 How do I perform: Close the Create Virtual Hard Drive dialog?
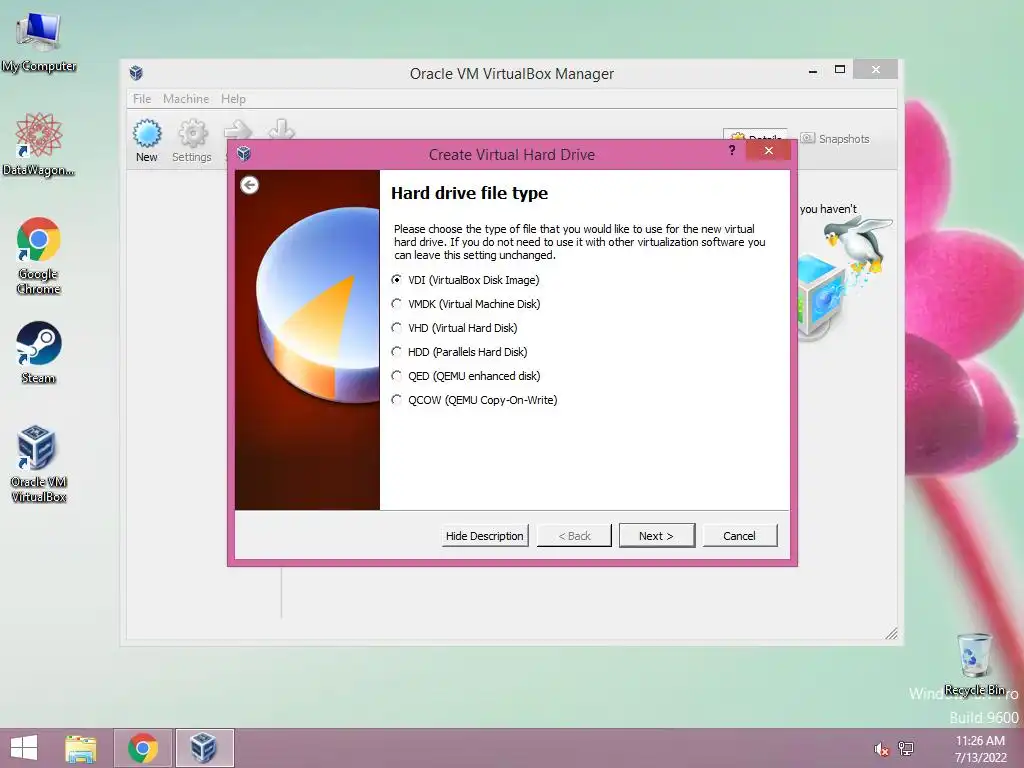coord(769,151)
